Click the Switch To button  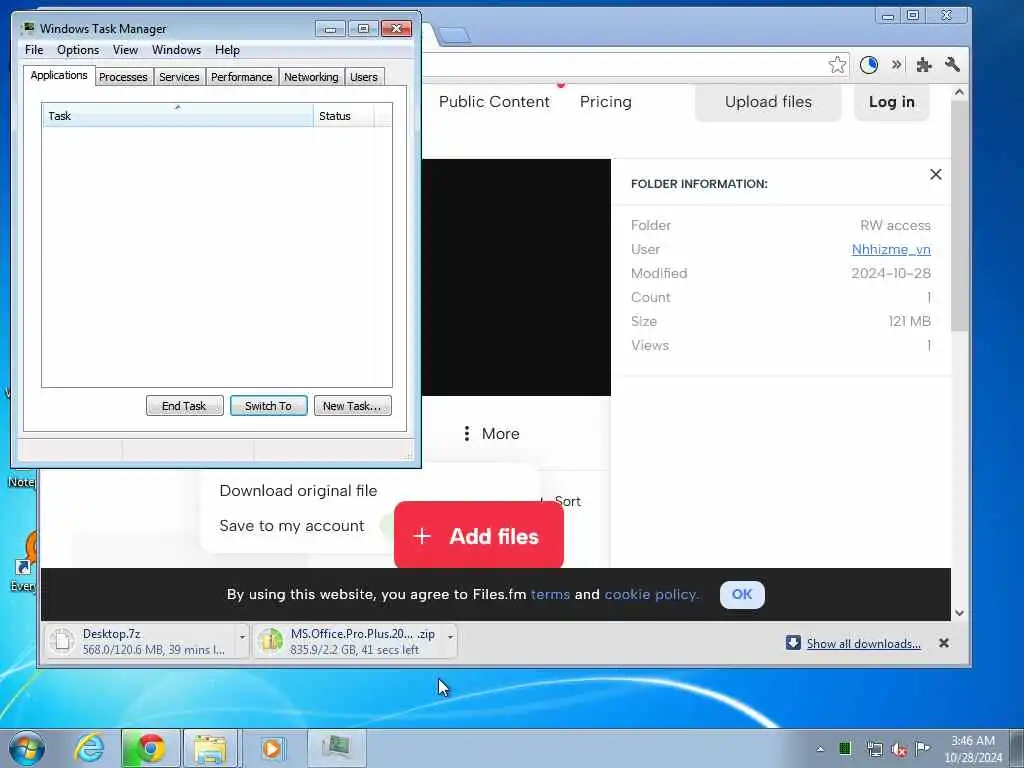[x=268, y=406]
